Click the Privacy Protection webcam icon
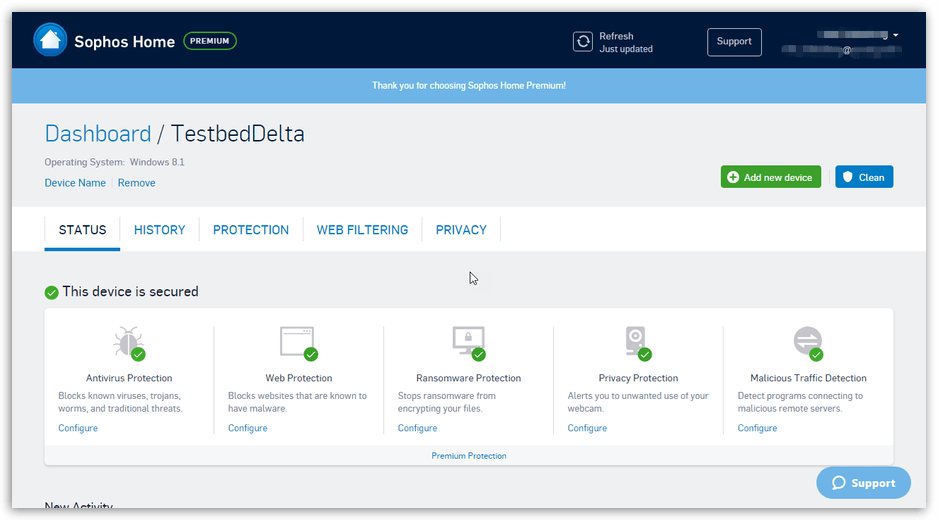 [x=638, y=343]
